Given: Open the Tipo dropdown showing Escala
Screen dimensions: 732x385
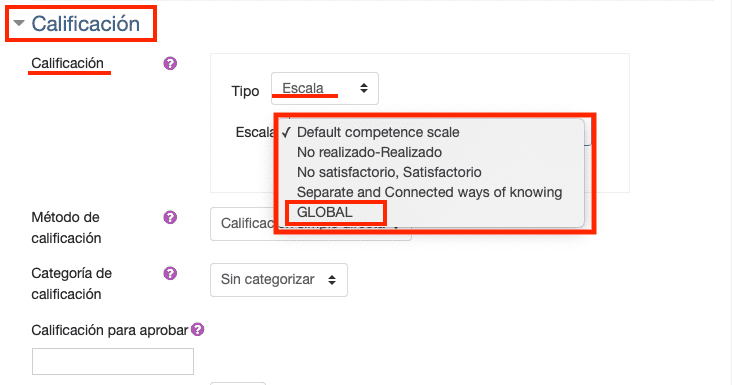Looking at the screenshot, I should pyautogui.click(x=325, y=88).
